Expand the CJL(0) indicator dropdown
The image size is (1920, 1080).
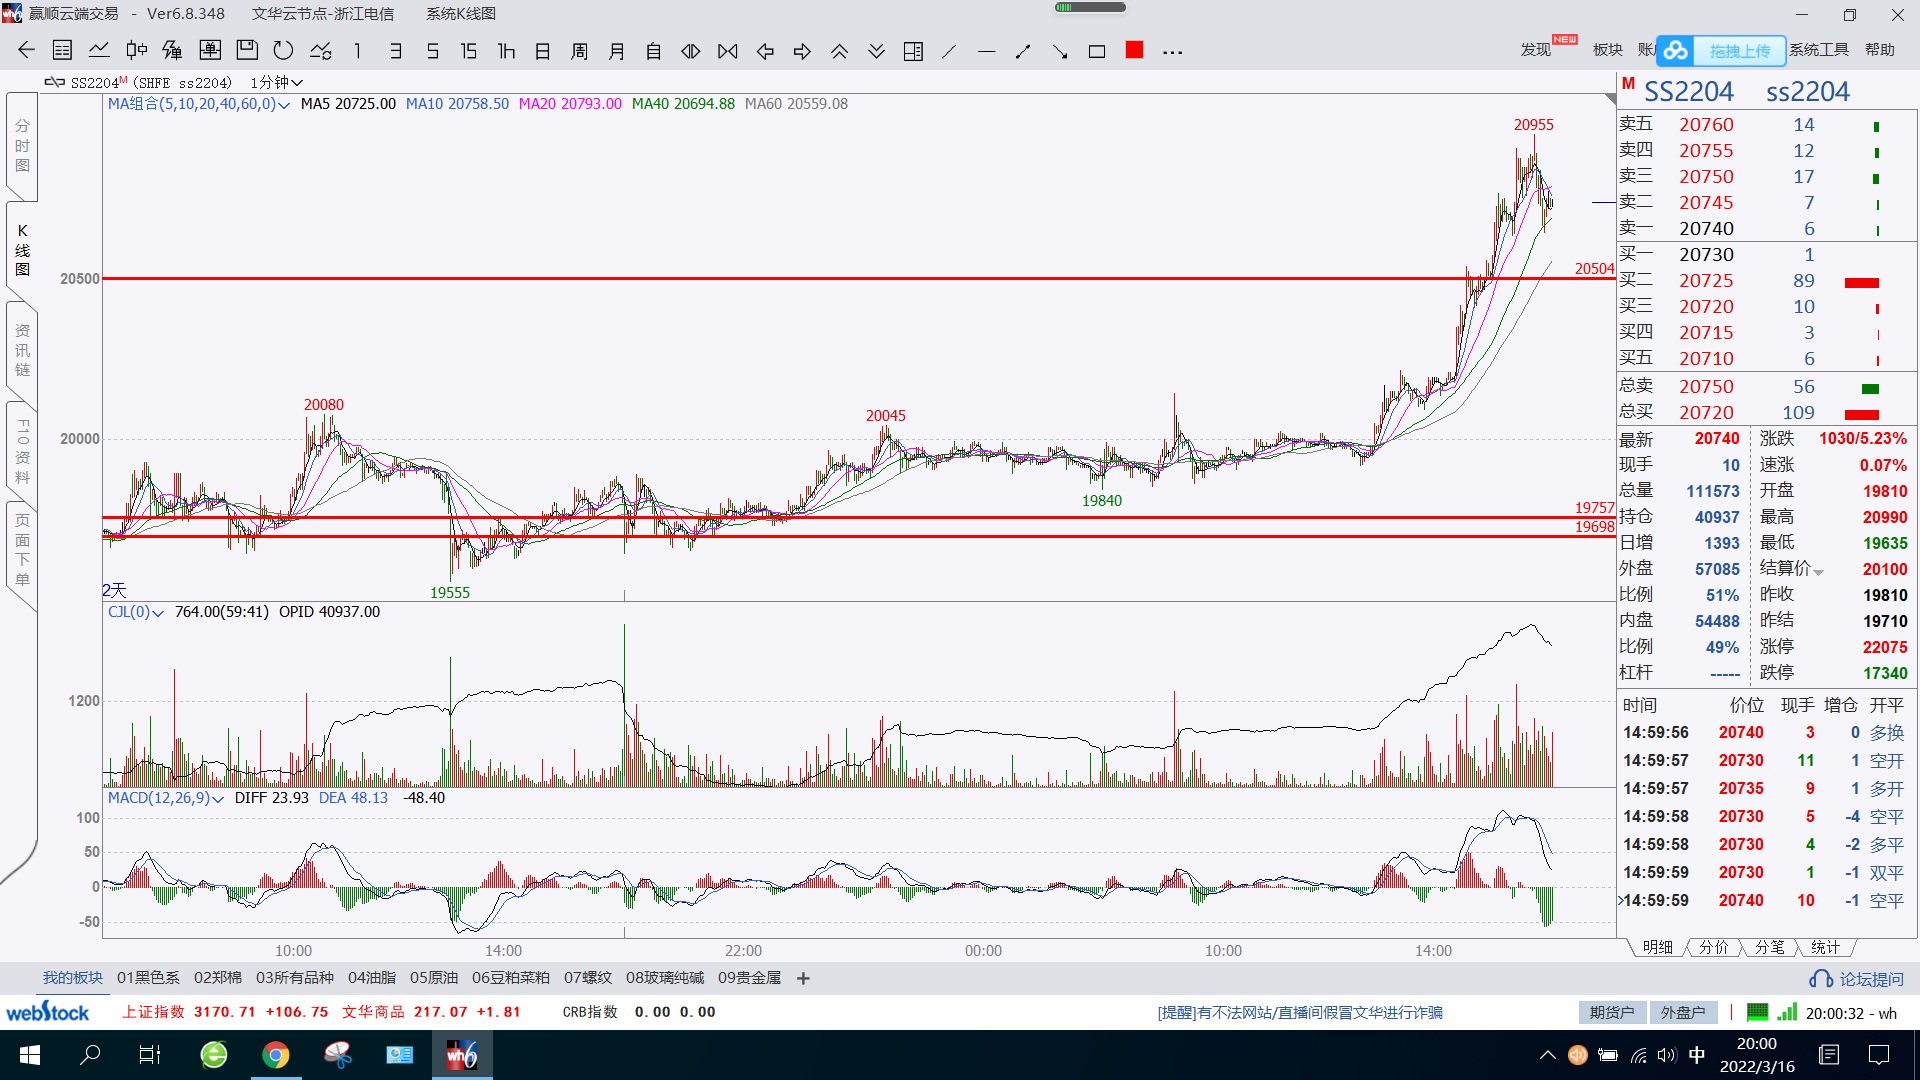click(x=157, y=613)
